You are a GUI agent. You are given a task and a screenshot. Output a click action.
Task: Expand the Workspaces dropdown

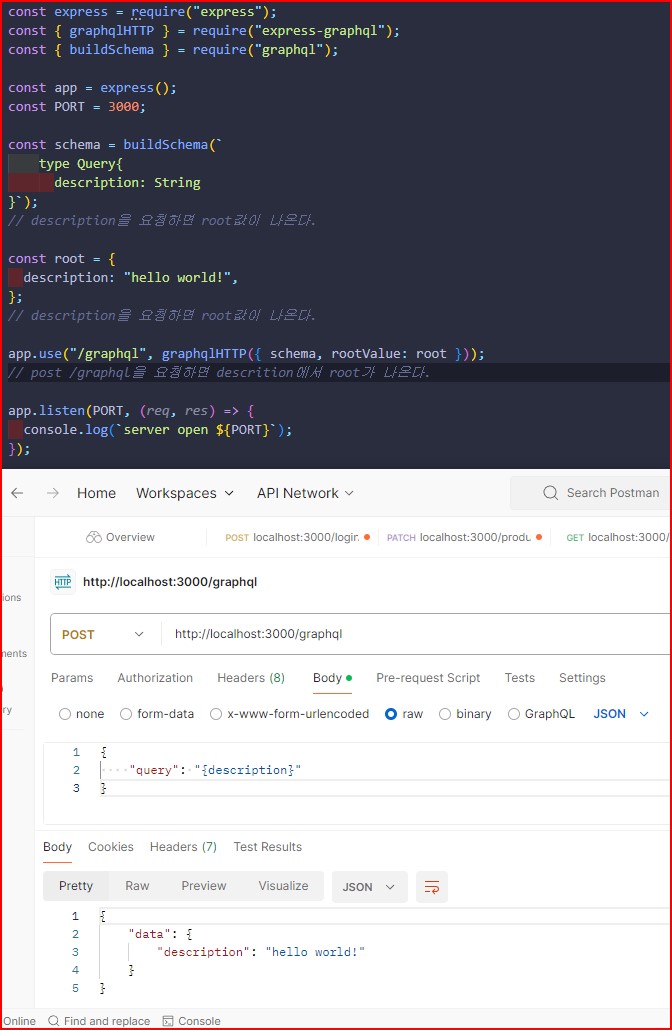tap(185, 493)
